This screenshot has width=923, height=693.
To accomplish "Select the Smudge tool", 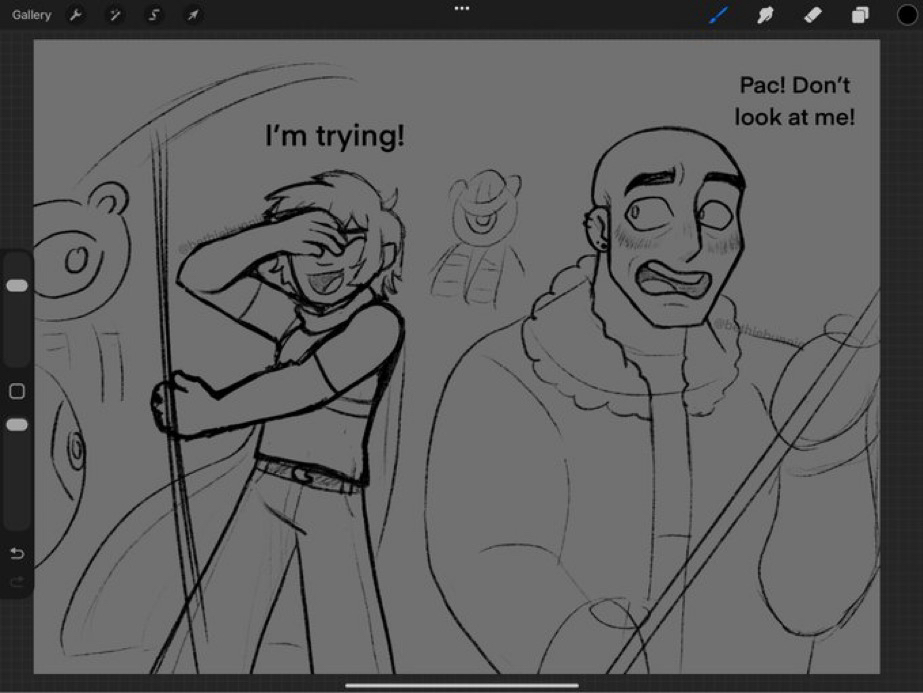I will coord(765,15).
